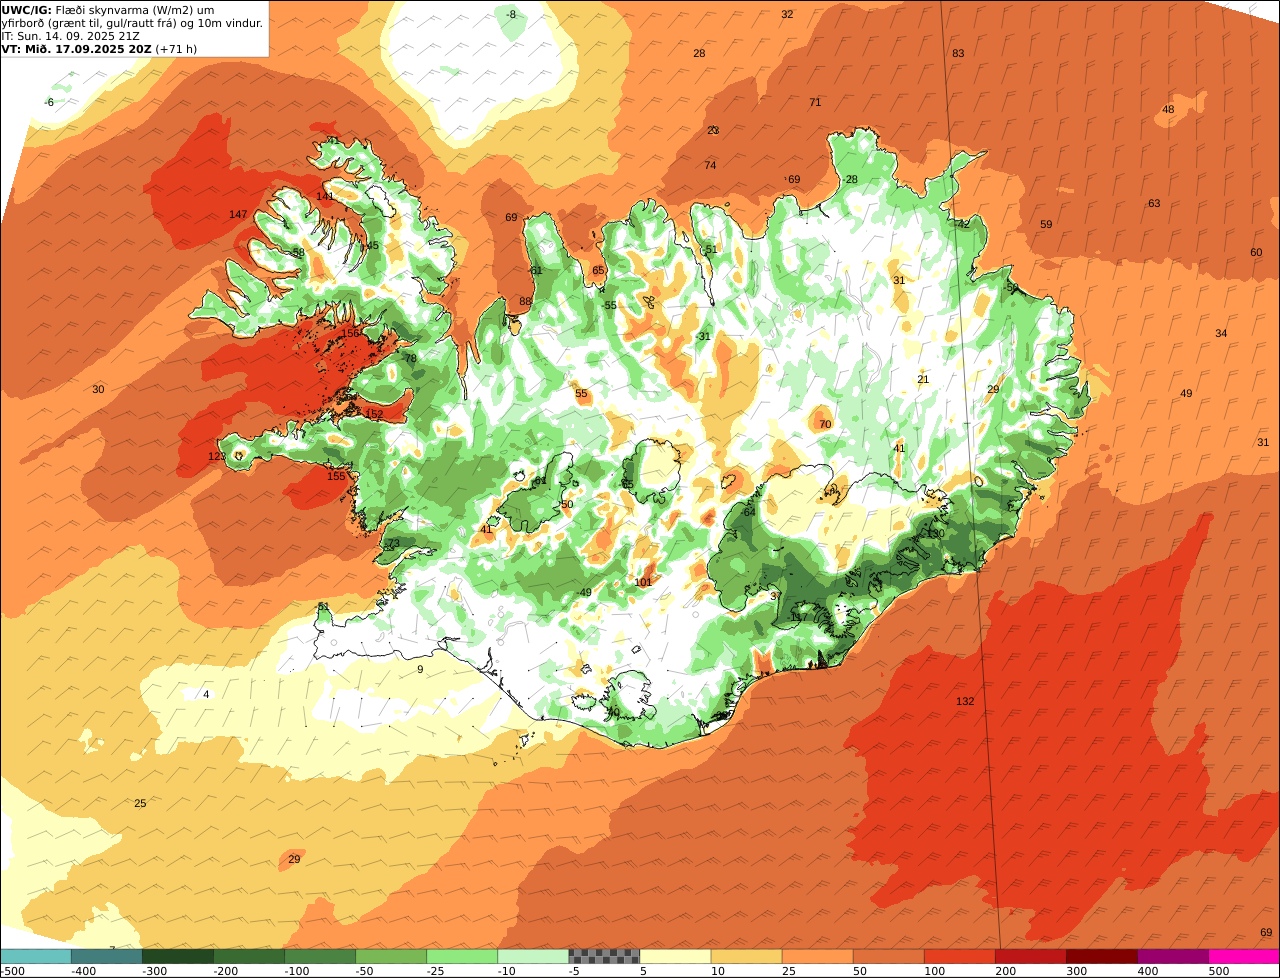This screenshot has height=978, width=1280.
Task: Pick the red 100 to 200 legend swatch
Action: (959, 956)
